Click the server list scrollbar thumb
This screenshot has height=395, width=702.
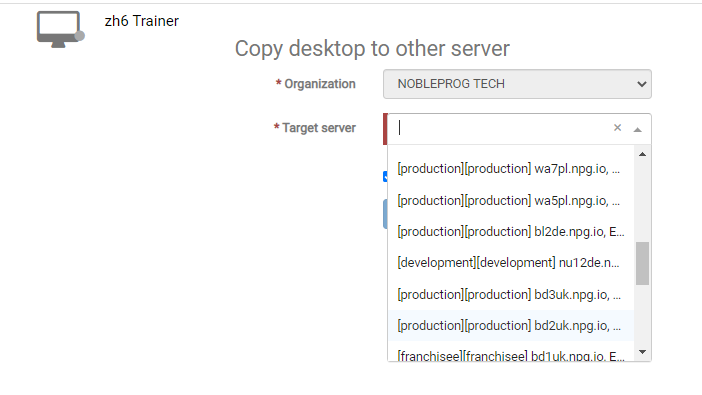642,263
